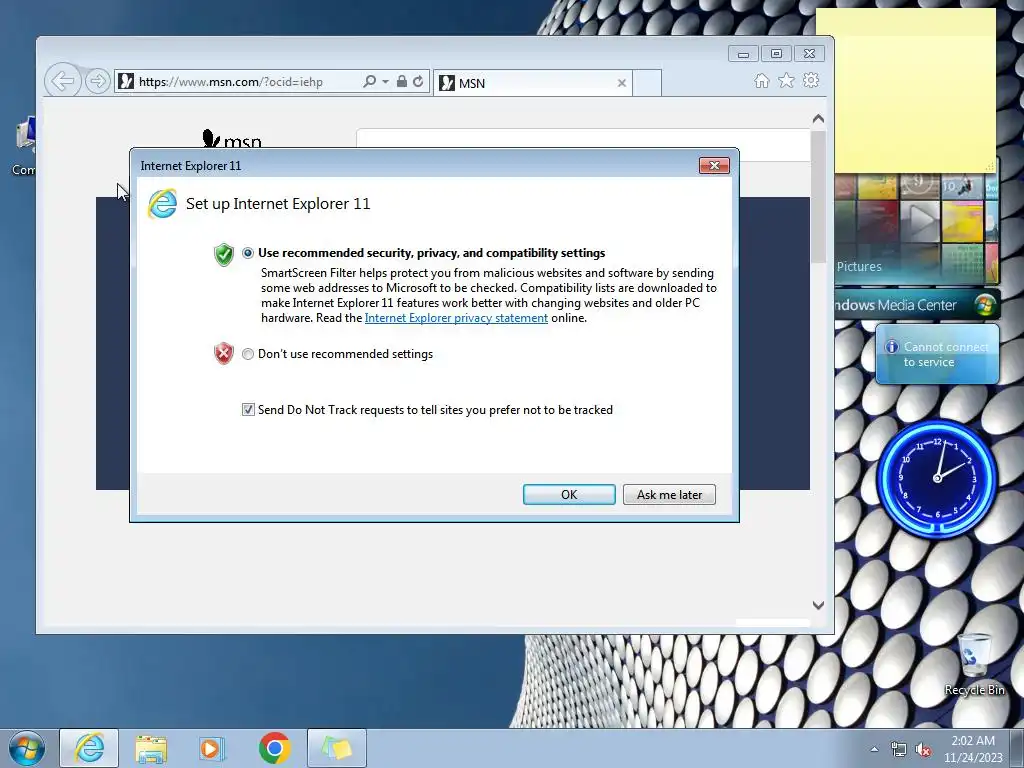Close the MSN tab
1024x768 pixels.
622,83
